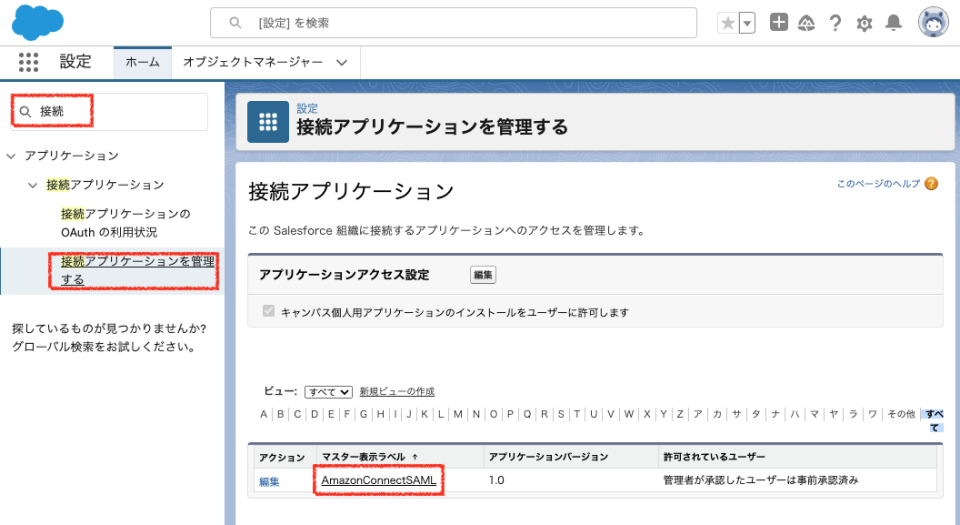Open the setup gear icon
This screenshot has width=960, height=525.
tap(864, 23)
